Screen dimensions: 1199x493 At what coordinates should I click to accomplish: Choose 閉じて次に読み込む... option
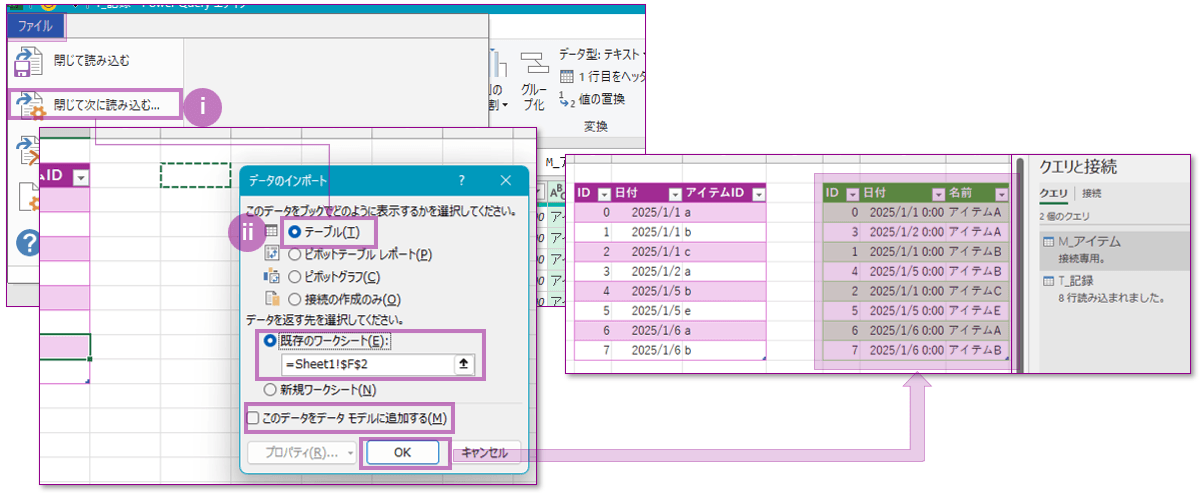[106, 103]
